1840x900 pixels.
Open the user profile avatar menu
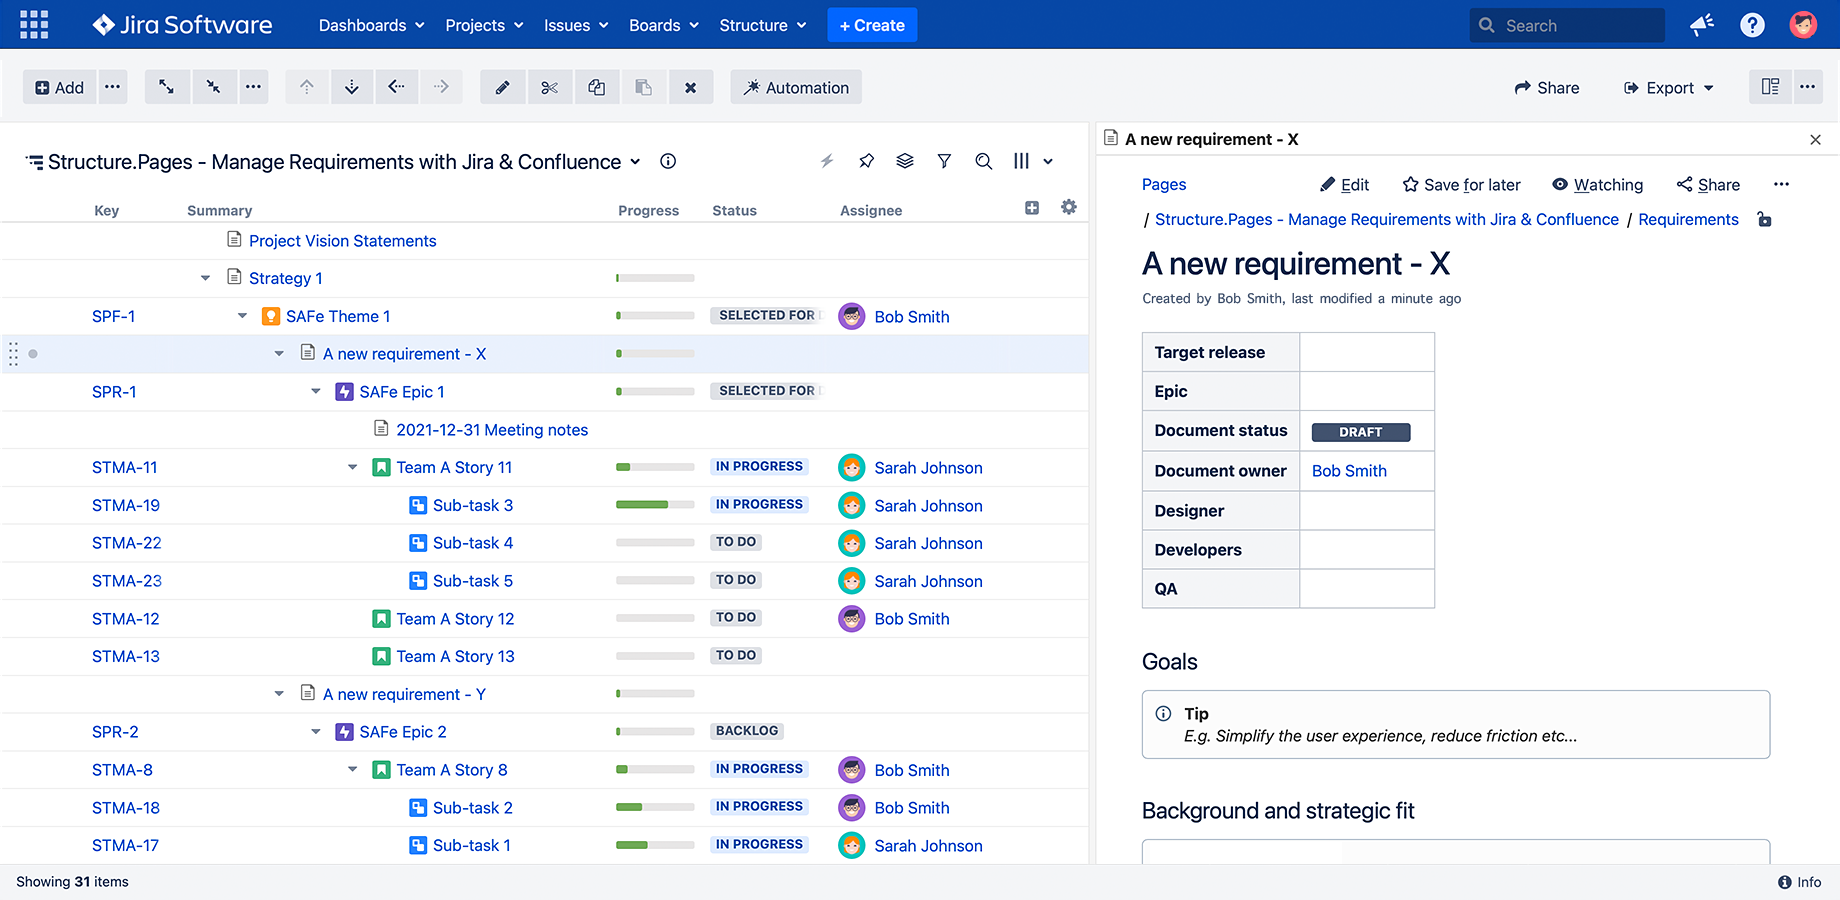(x=1803, y=25)
